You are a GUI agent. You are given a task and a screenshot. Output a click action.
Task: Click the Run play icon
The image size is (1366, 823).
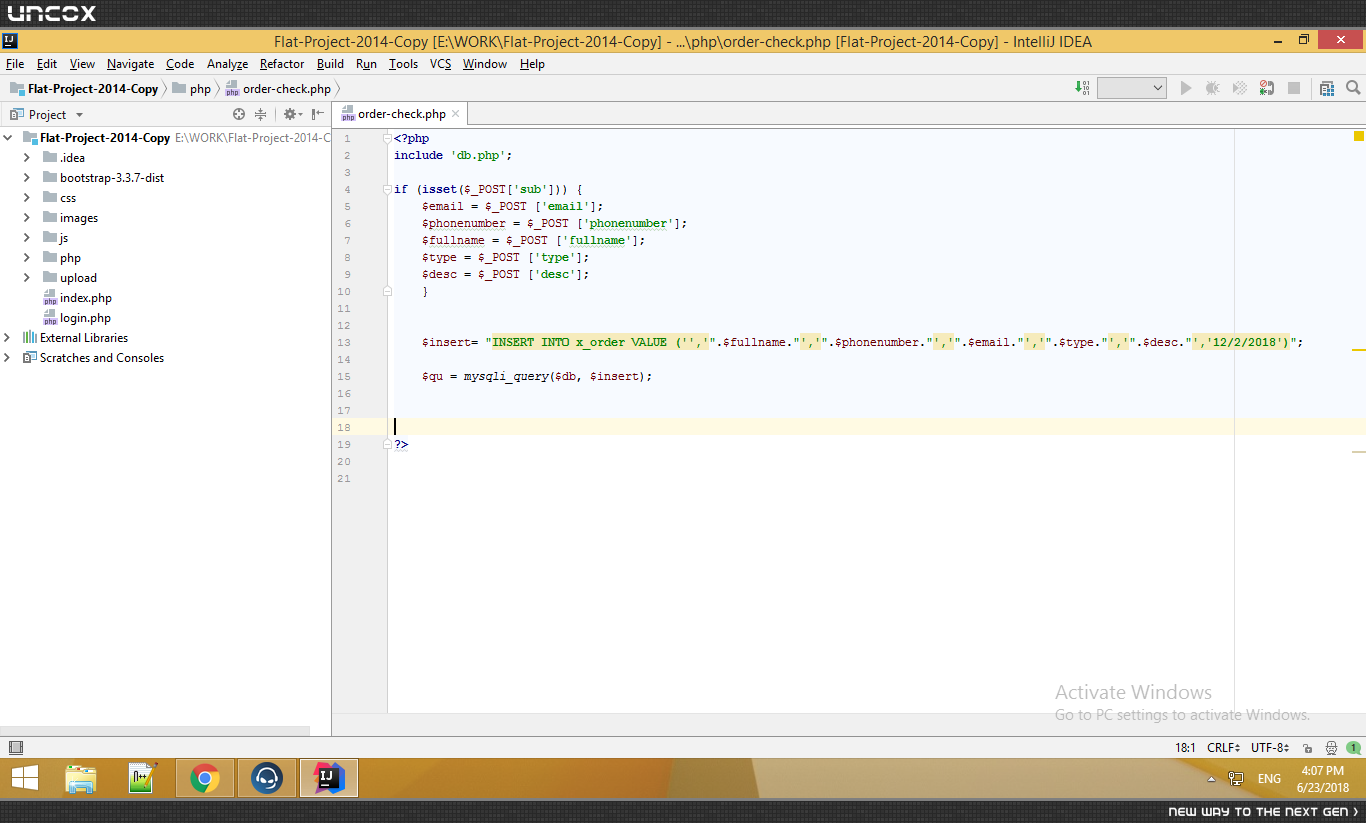(1186, 88)
